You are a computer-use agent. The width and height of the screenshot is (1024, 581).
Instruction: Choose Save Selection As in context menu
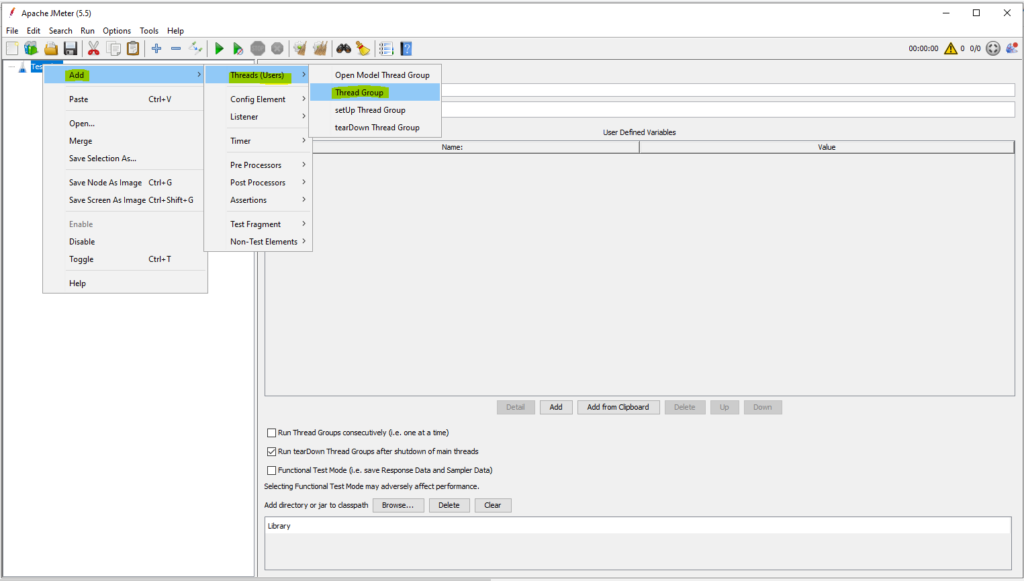coord(102,158)
